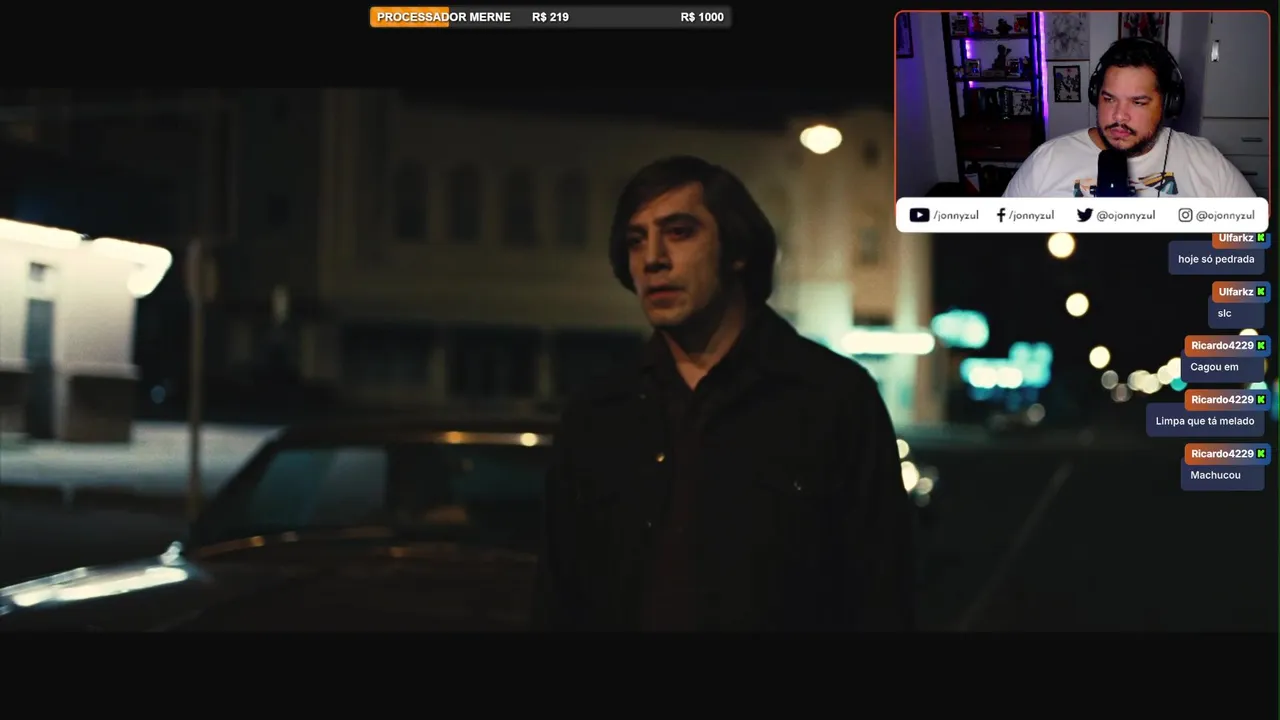
Task: Click the badge beside Ricardo4229 above "Cagou em"
Action: tap(1261, 346)
